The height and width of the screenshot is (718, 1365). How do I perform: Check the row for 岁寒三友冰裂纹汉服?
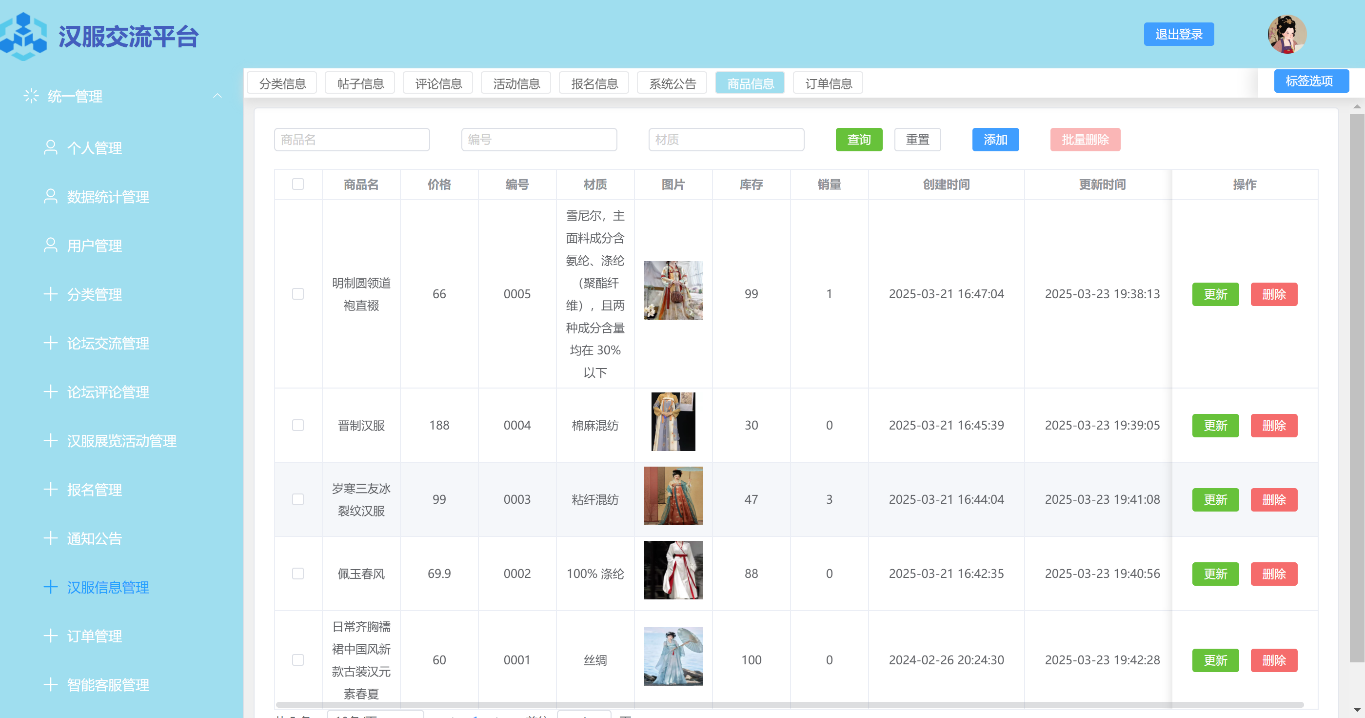click(298, 499)
